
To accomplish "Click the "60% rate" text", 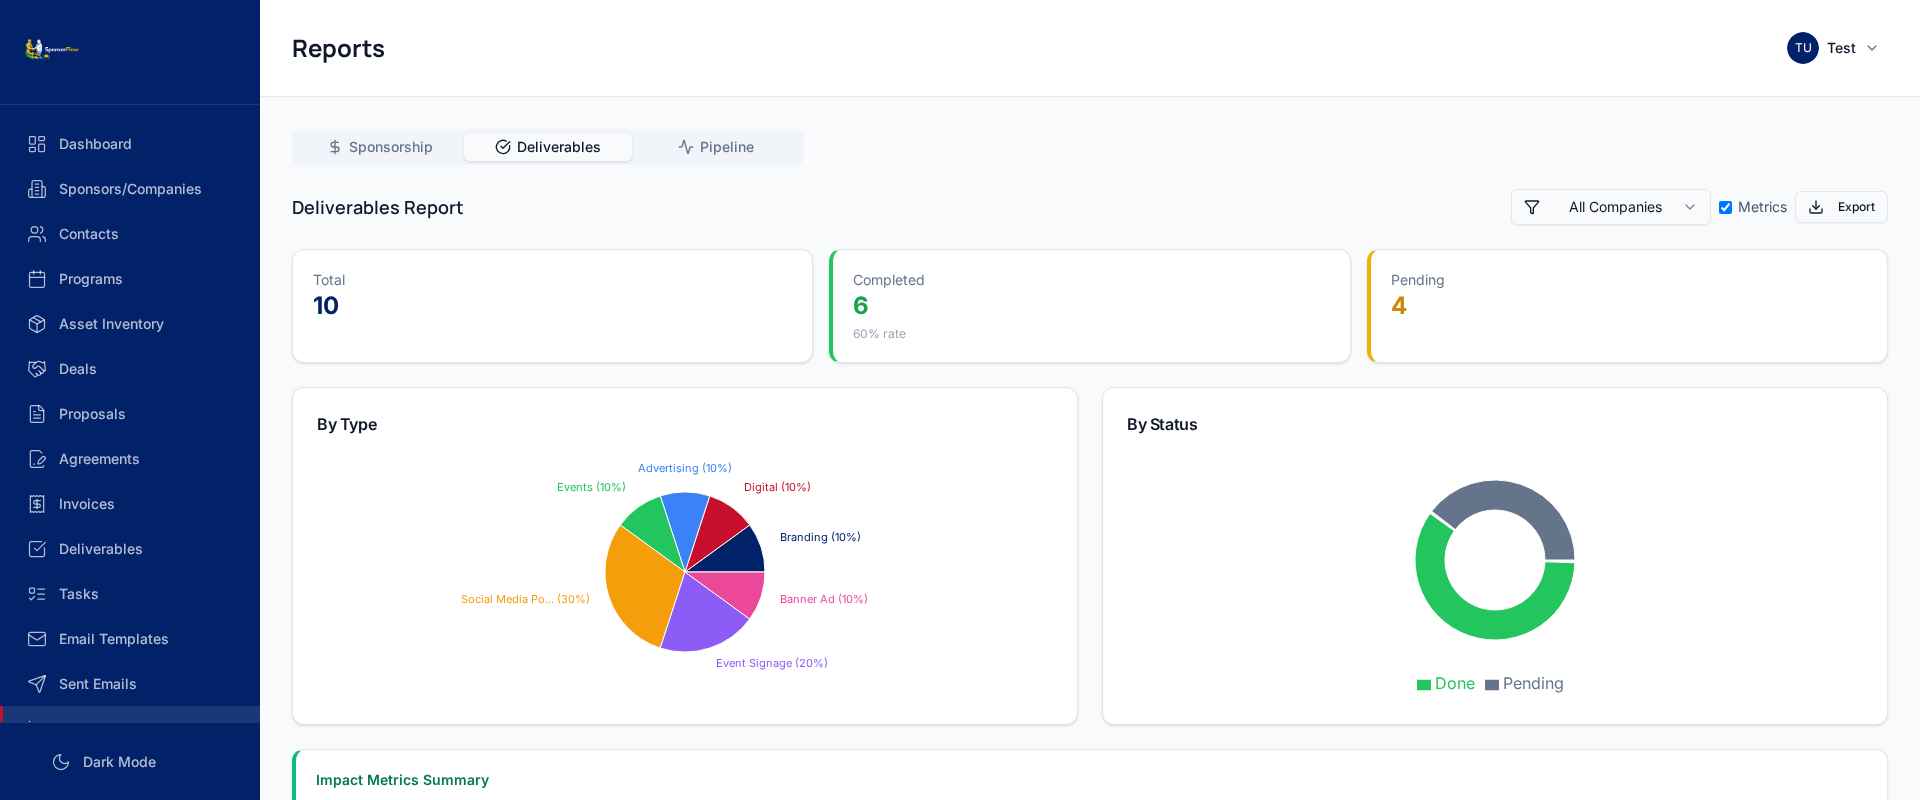I will click(879, 334).
